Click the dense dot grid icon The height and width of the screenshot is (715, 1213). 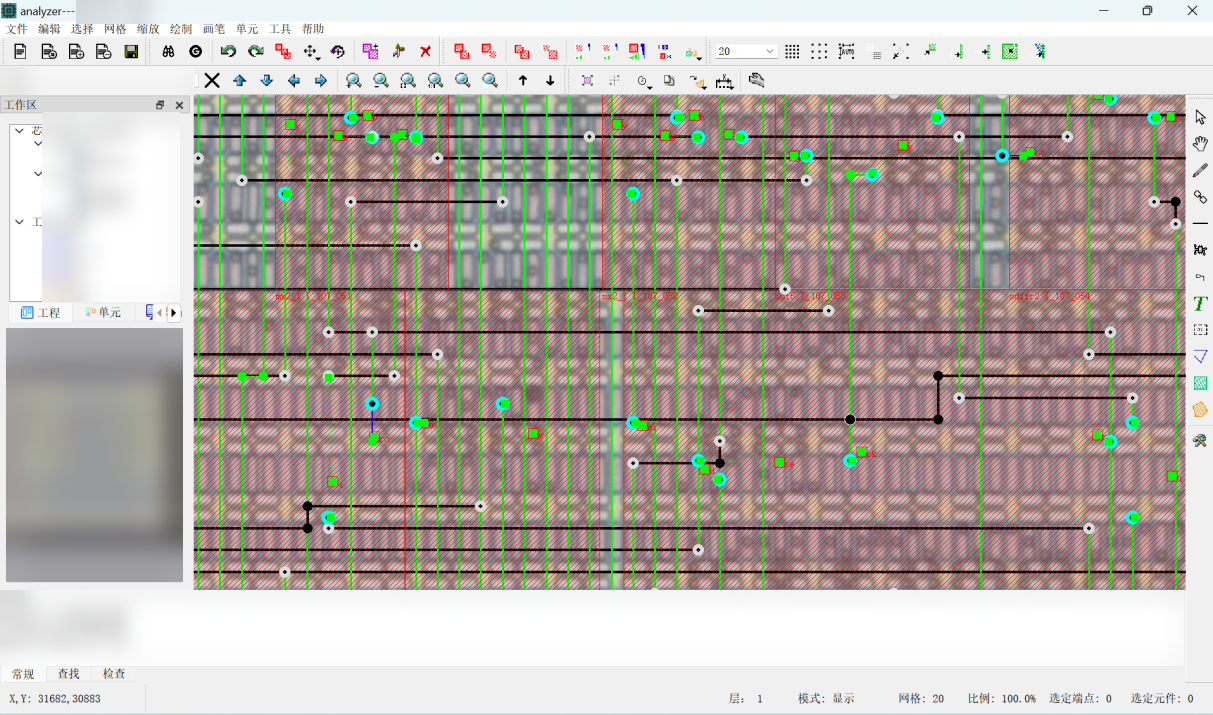click(792, 51)
